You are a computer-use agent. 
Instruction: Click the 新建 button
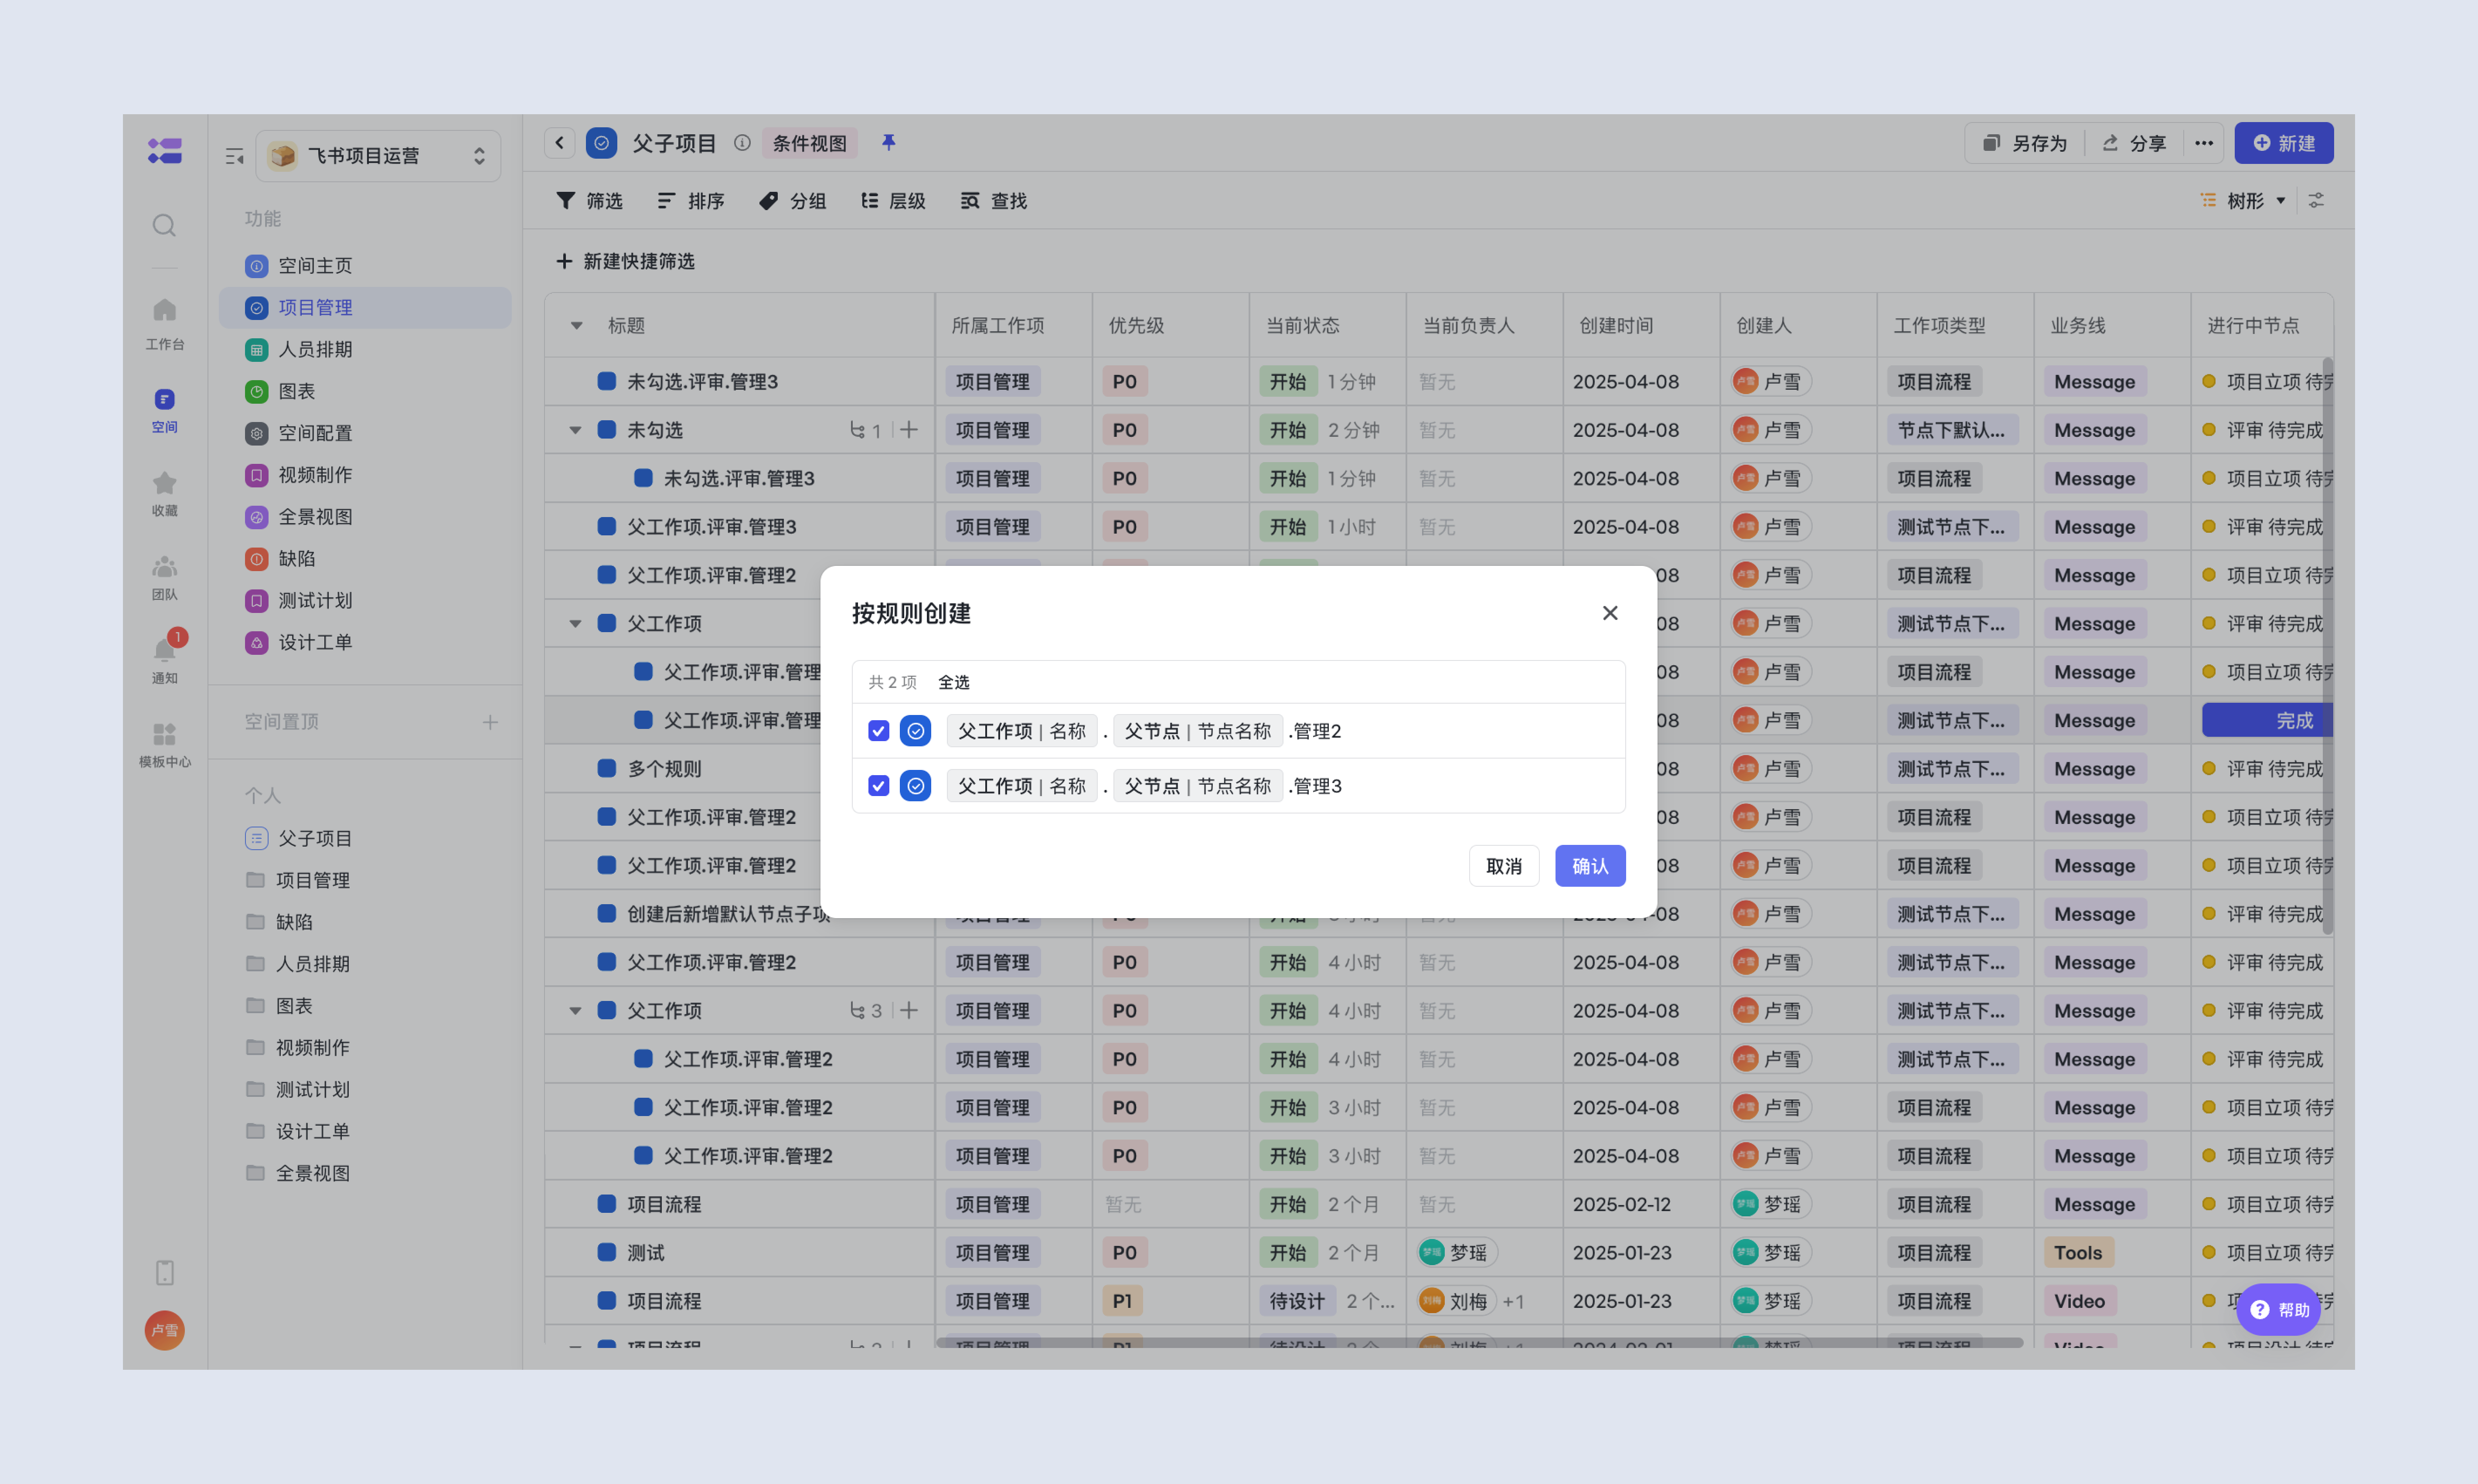coord(2284,143)
